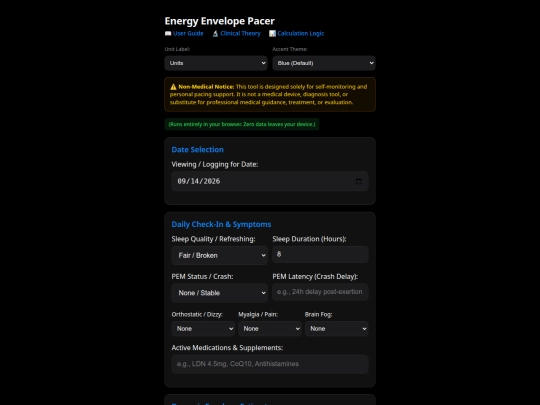This screenshot has width=540, height=405.
Task: Open the Clinical Theory link
Action: pyautogui.click(x=240, y=33)
